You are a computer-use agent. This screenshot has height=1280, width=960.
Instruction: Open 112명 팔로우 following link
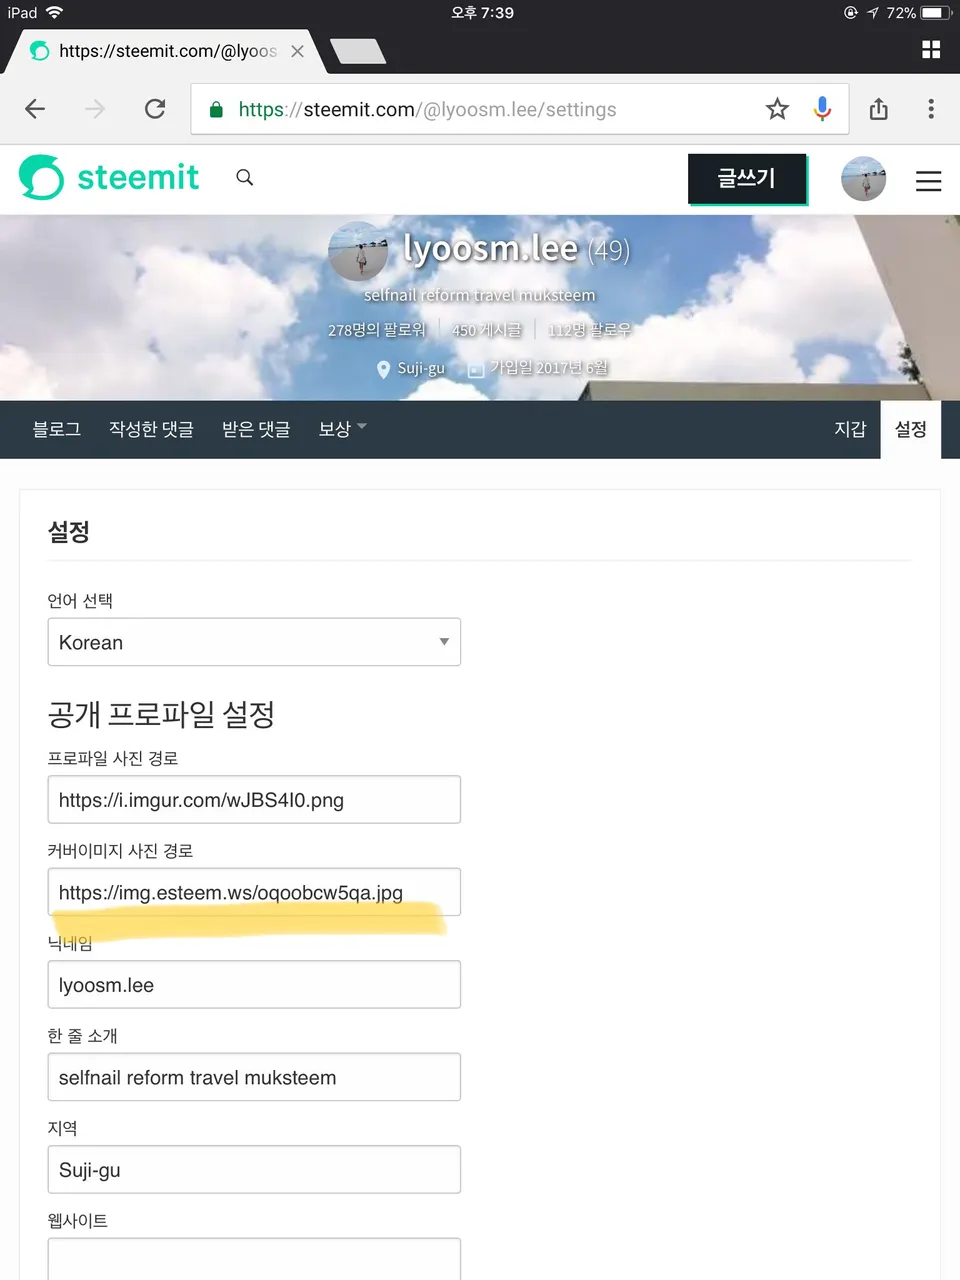(x=589, y=329)
